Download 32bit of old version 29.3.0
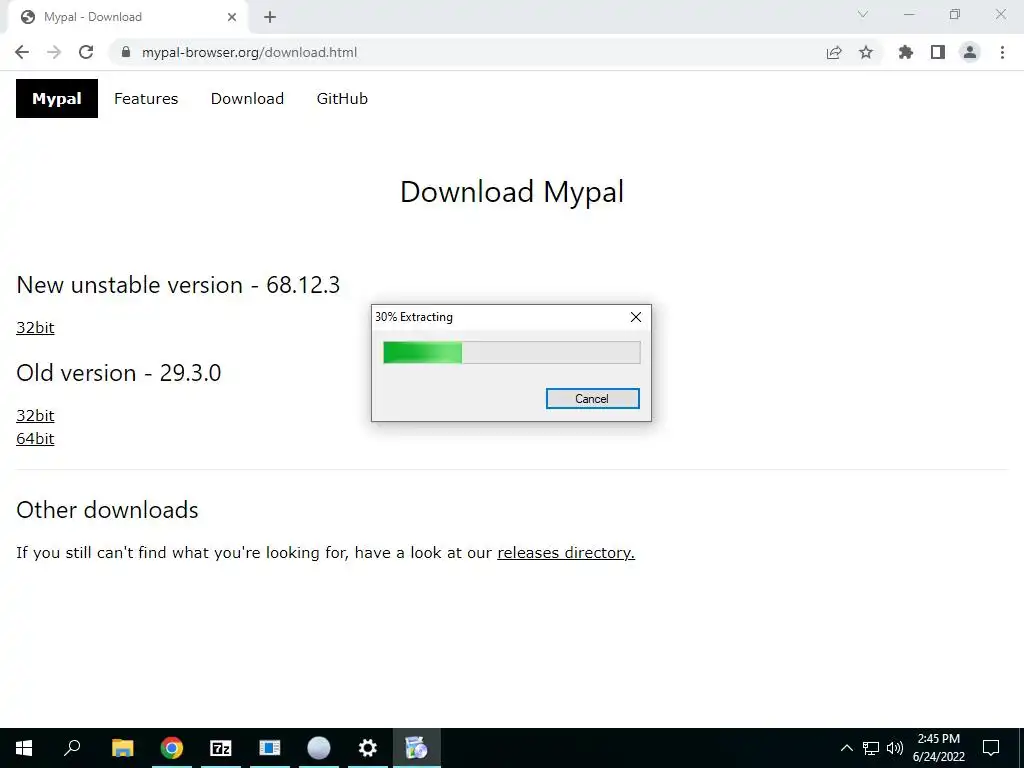This screenshot has width=1024, height=768. tap(35, 415)
